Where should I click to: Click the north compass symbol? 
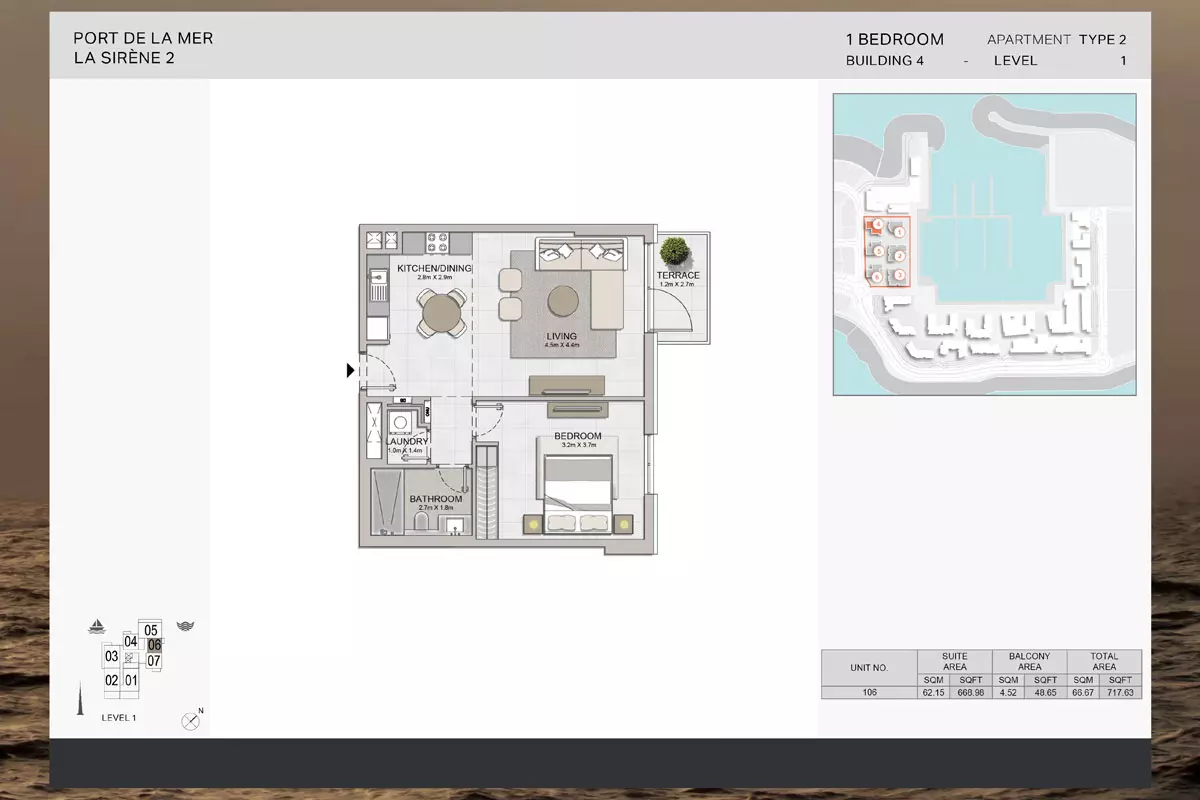pyautogui.click(x=191, y=720)
